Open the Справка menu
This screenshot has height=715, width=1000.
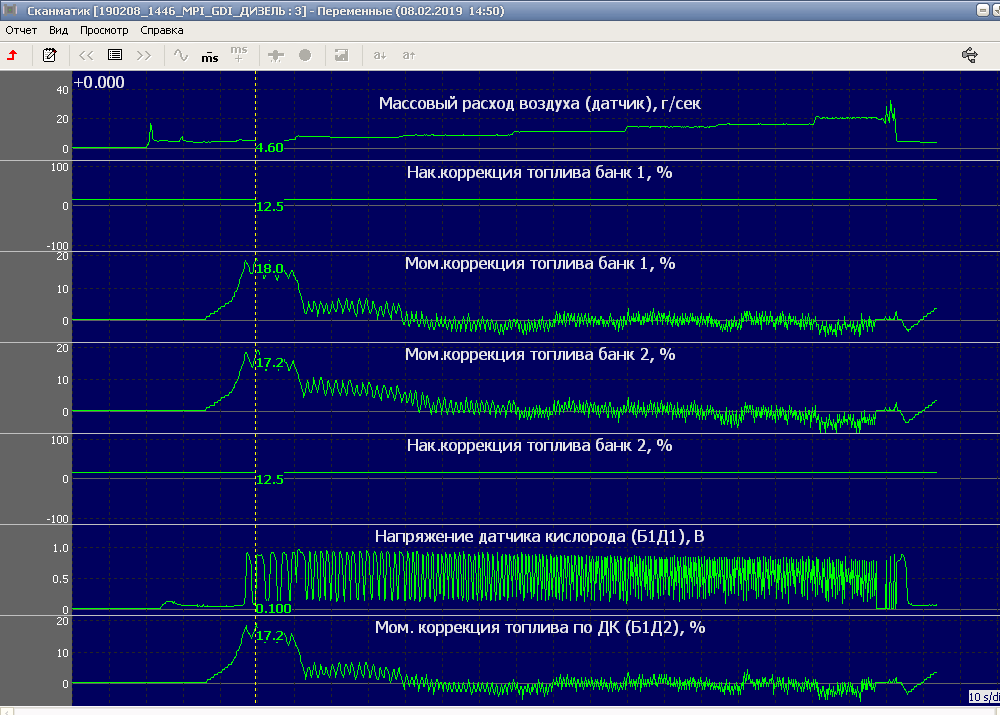point(162,30)
